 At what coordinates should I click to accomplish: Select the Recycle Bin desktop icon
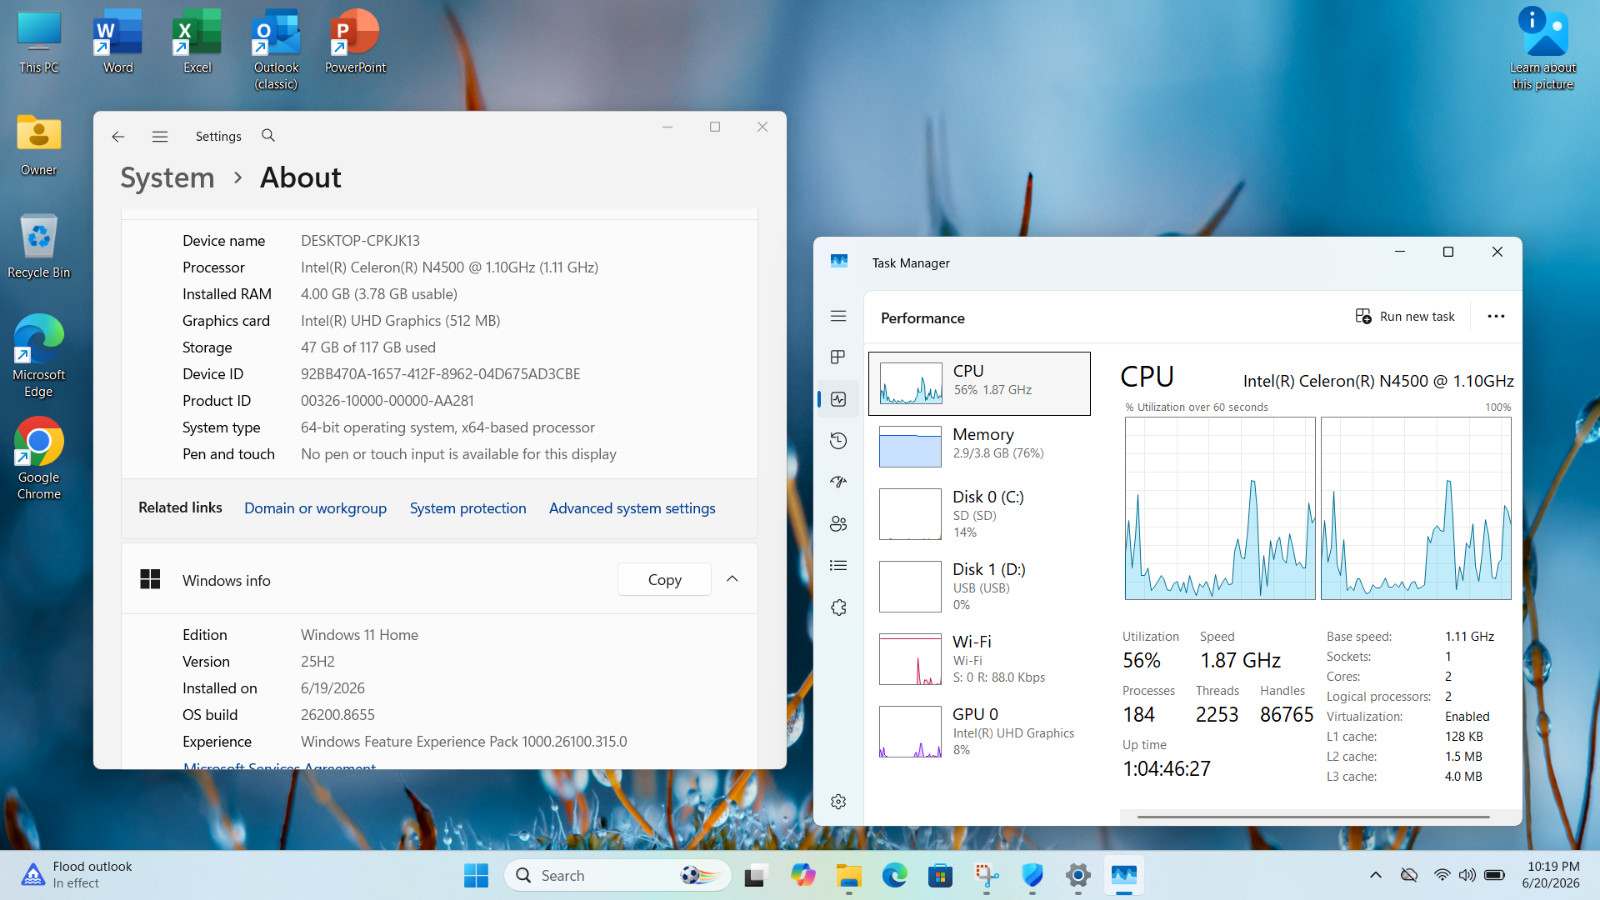pos(39,246)
